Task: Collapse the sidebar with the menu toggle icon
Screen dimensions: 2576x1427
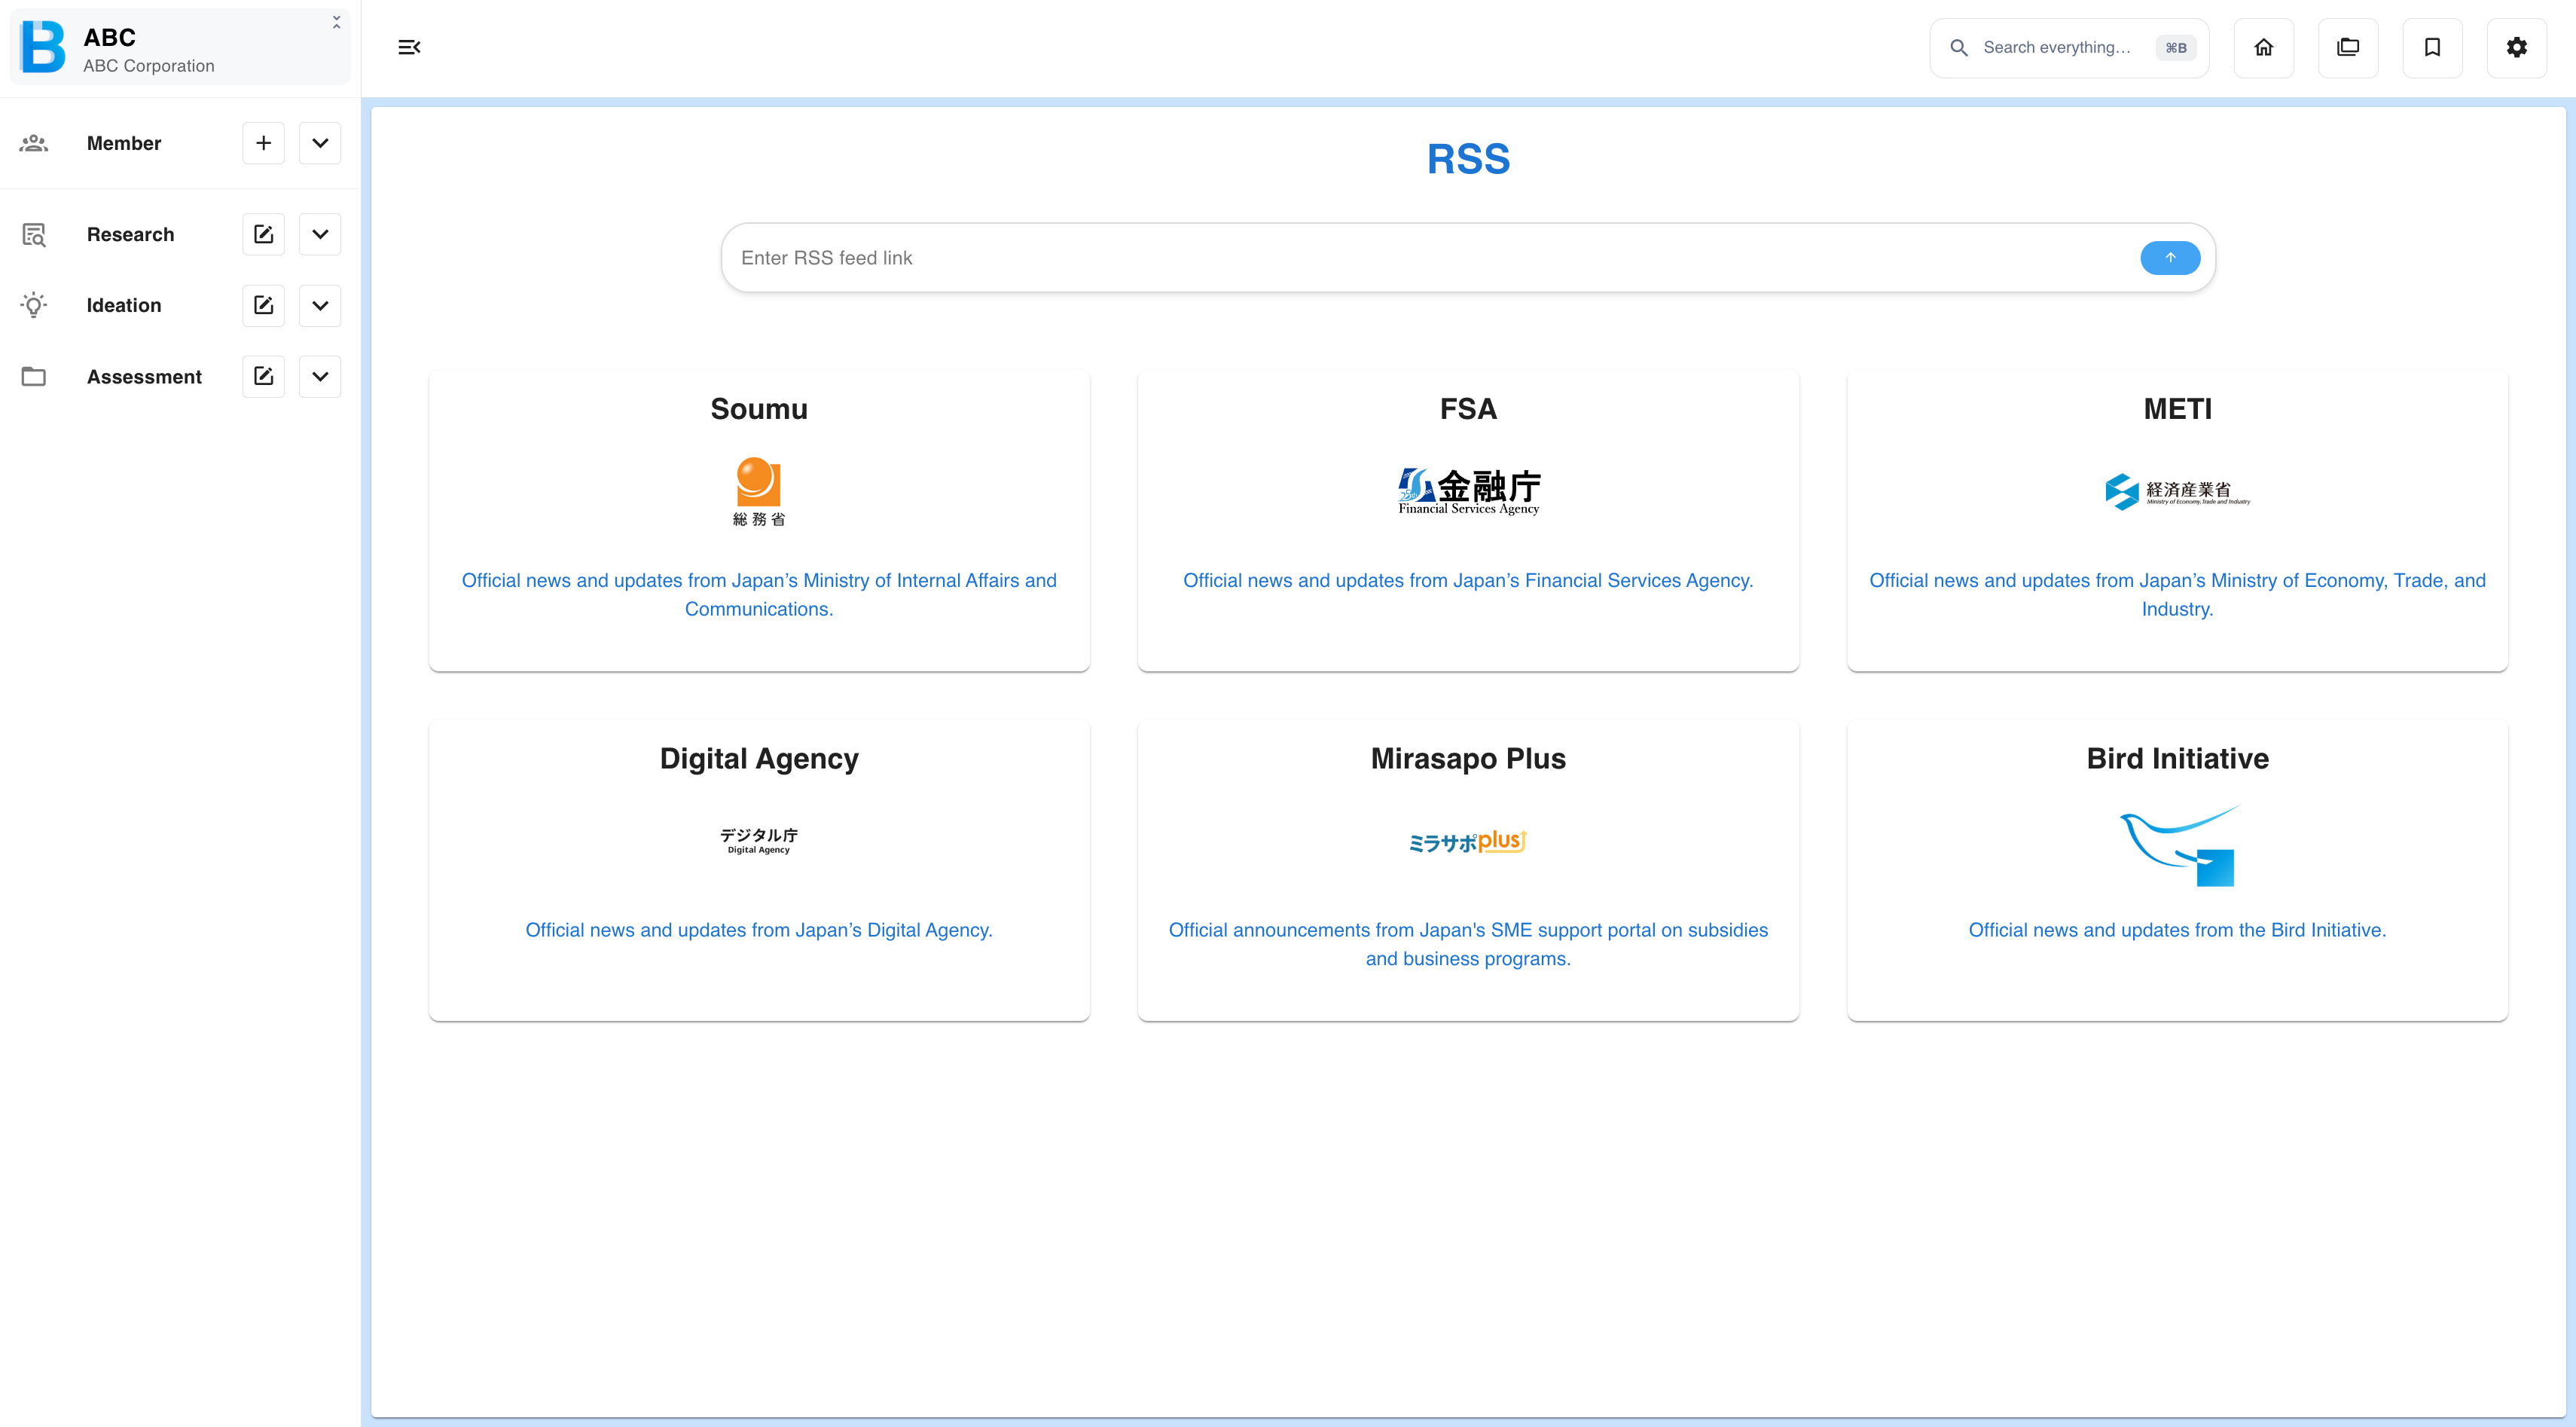Action: 409,47
